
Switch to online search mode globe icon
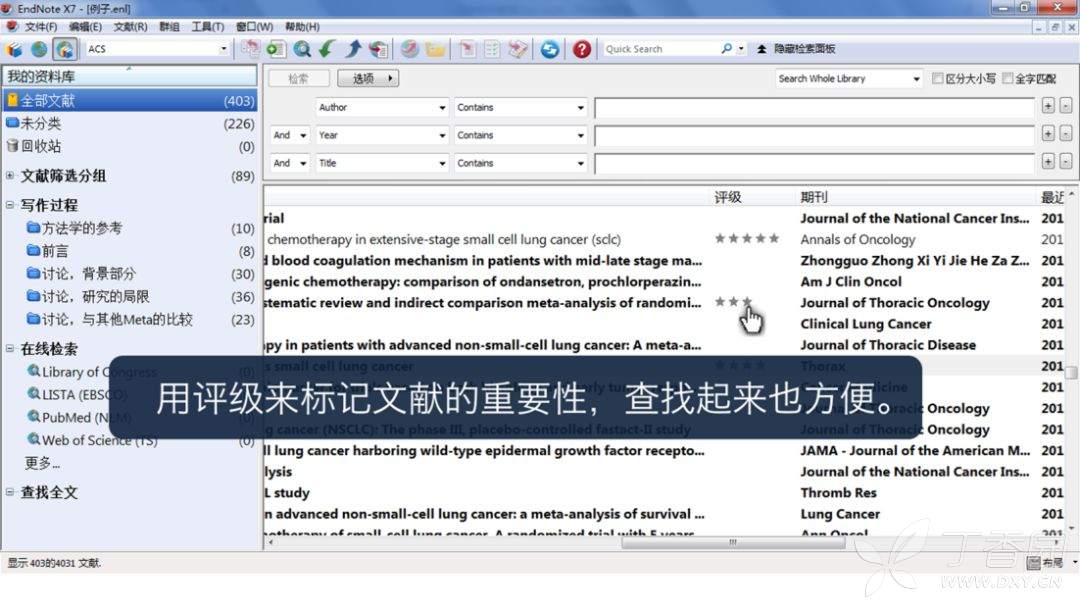click(39, 49)
